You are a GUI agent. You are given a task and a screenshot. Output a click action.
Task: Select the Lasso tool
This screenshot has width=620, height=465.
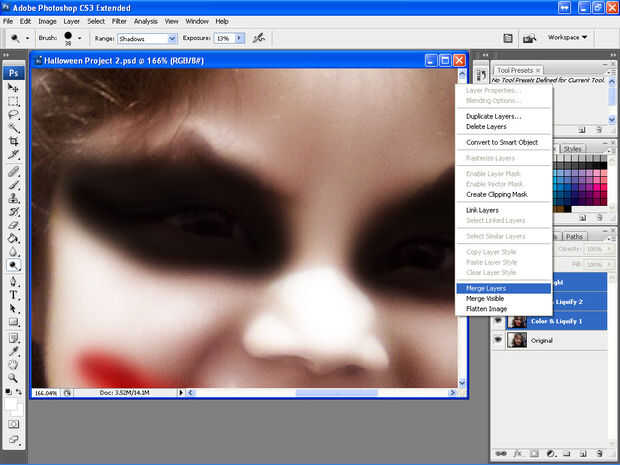point(13,115)
